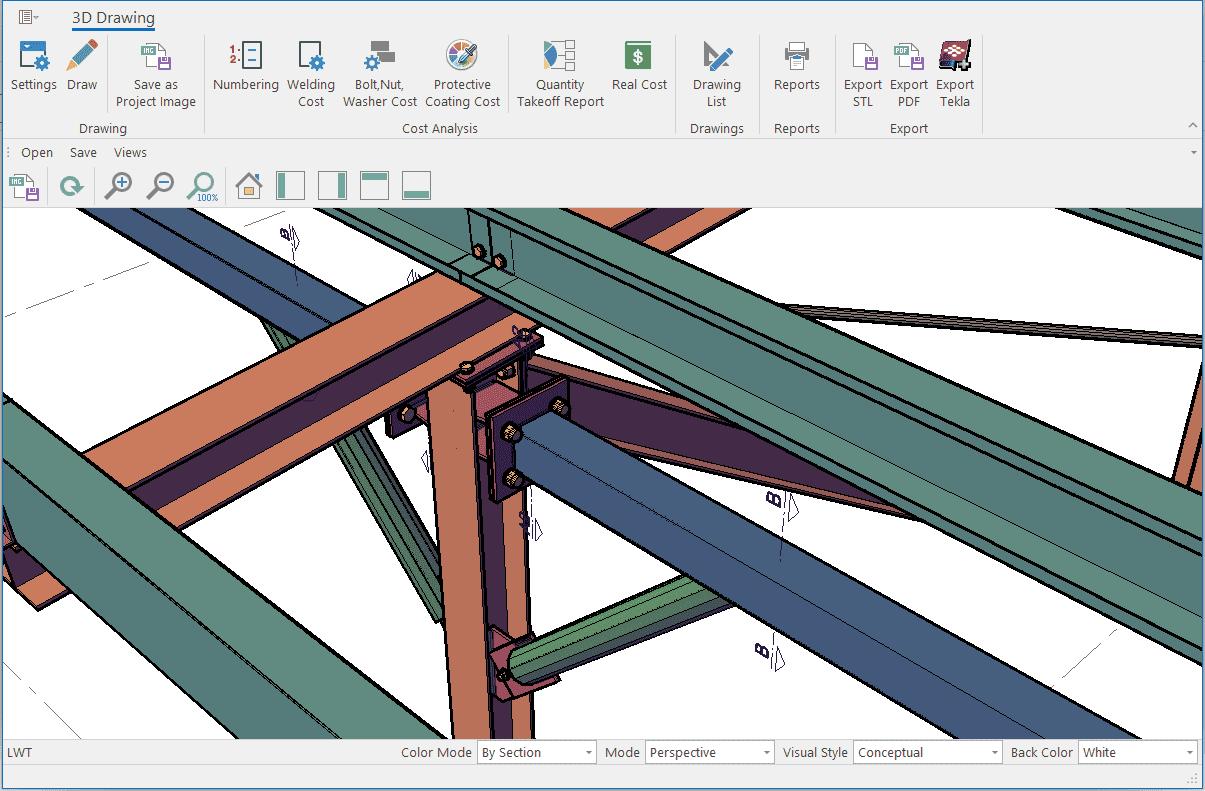1205x791 pixels.
Task: Open the 3D drawing Settings icon
Action: pos(34,58)
